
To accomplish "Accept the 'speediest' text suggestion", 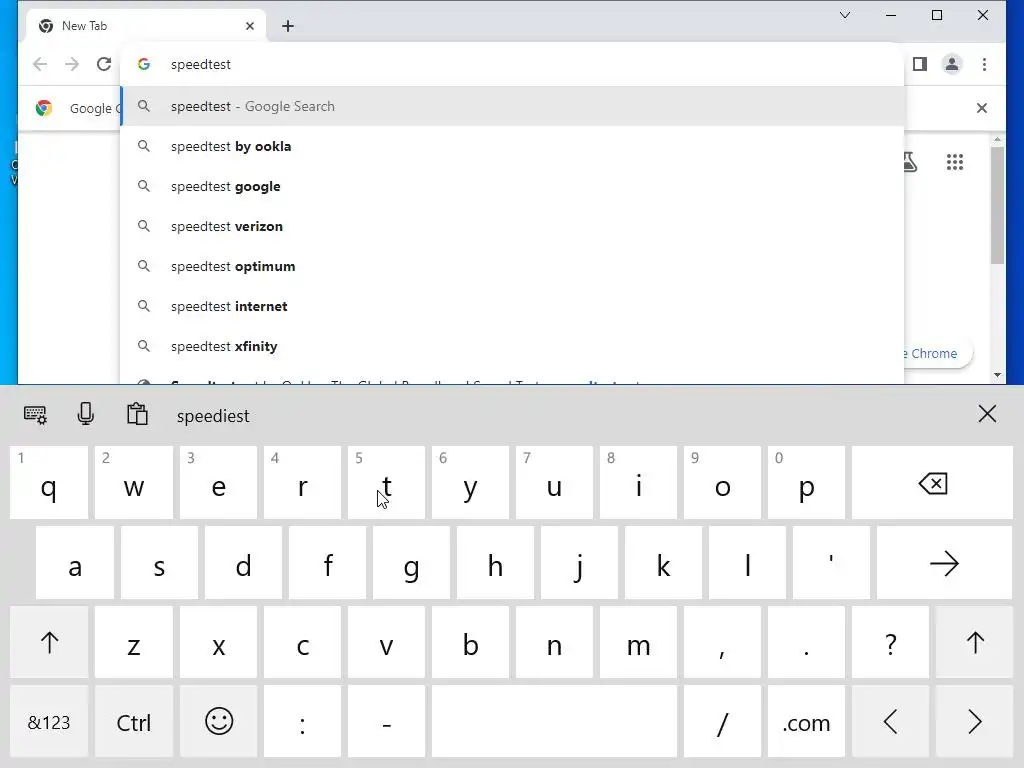I will tap(213, 416).
